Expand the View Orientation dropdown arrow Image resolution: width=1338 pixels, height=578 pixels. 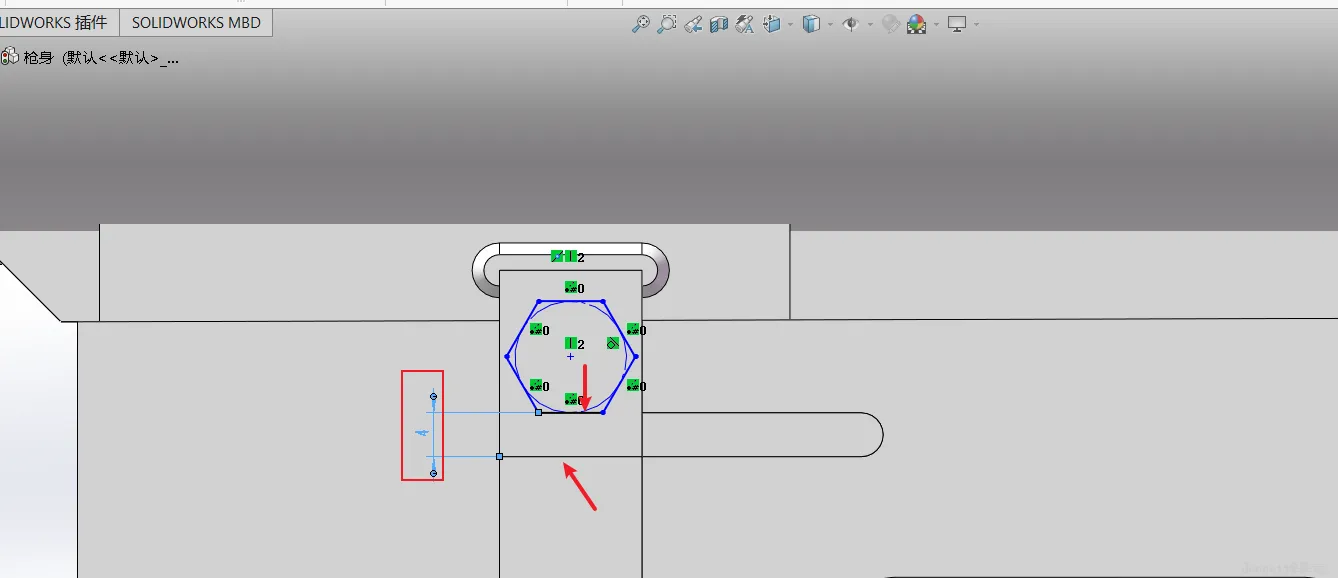pos(790,24)
